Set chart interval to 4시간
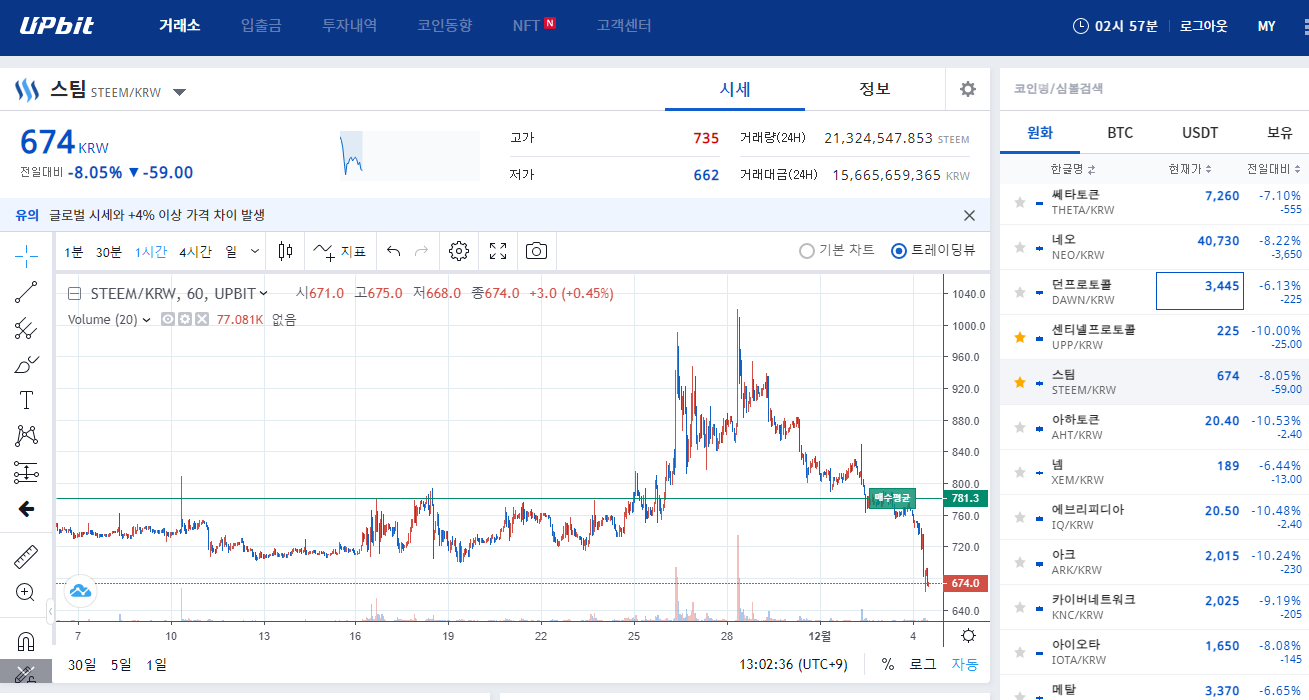Image resolution: width=1309 pixels, height=700 pixels. pos(195,251)
